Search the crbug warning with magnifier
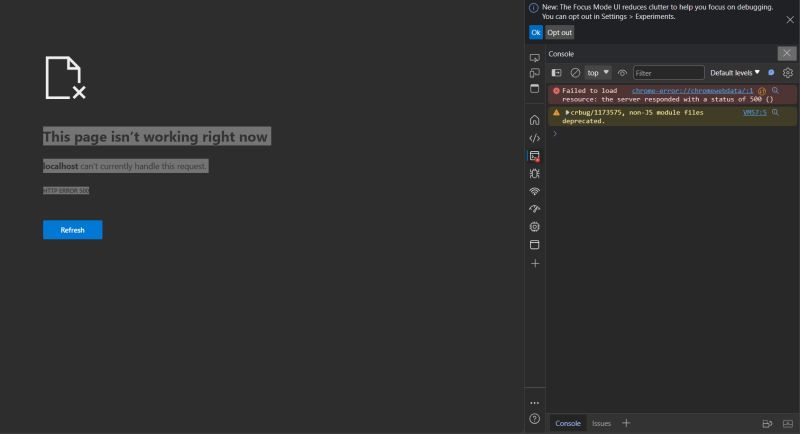This screenshot has width=800, height=434. tap(776, 112)
